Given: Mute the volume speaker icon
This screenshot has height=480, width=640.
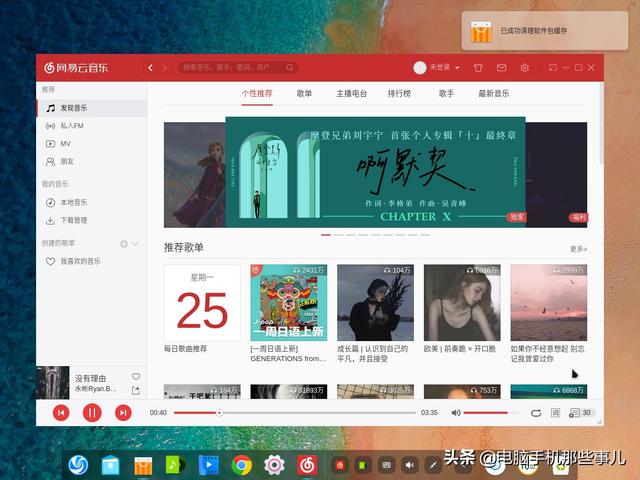Looking at the screenshot, I should [x=455, y=412].
